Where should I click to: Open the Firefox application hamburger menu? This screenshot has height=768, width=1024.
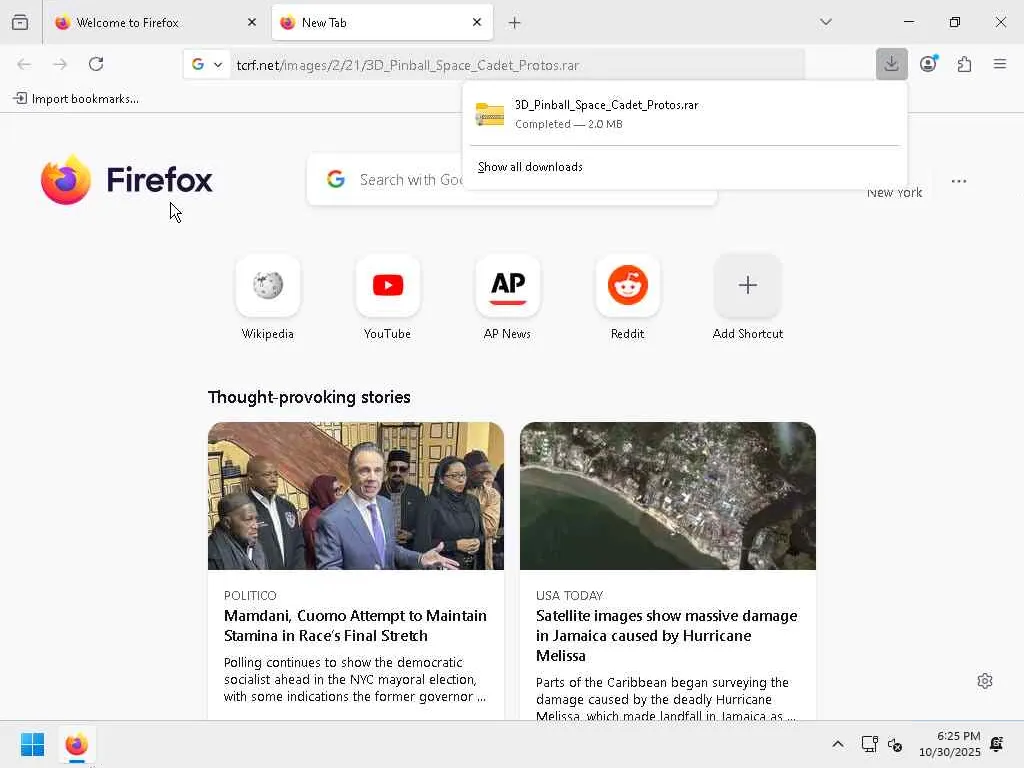(1000, 64)
